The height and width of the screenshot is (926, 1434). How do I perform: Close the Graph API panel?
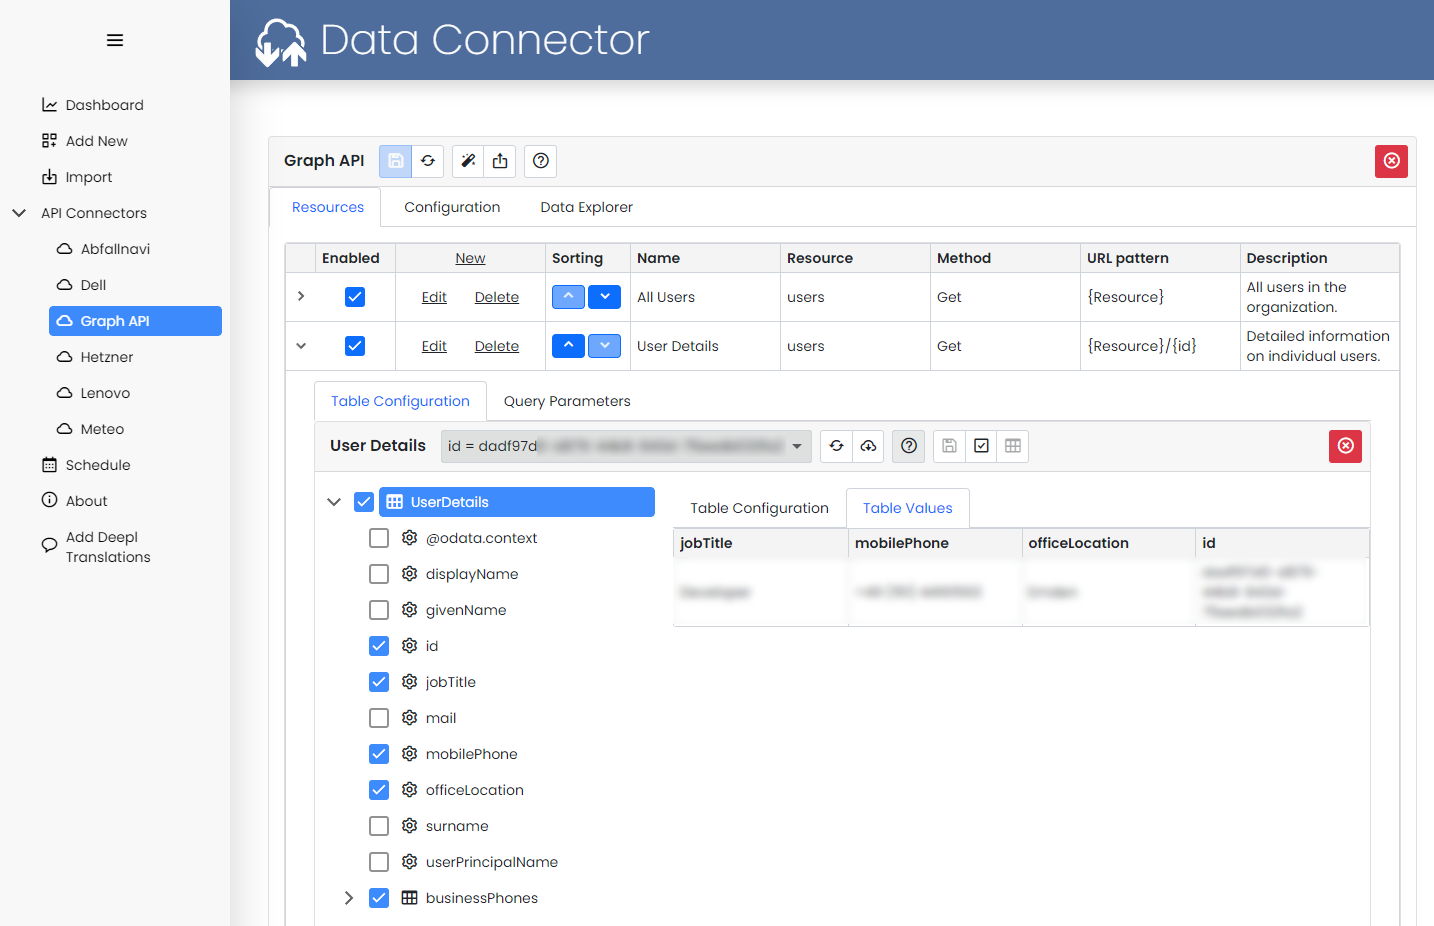[1391, 161]
